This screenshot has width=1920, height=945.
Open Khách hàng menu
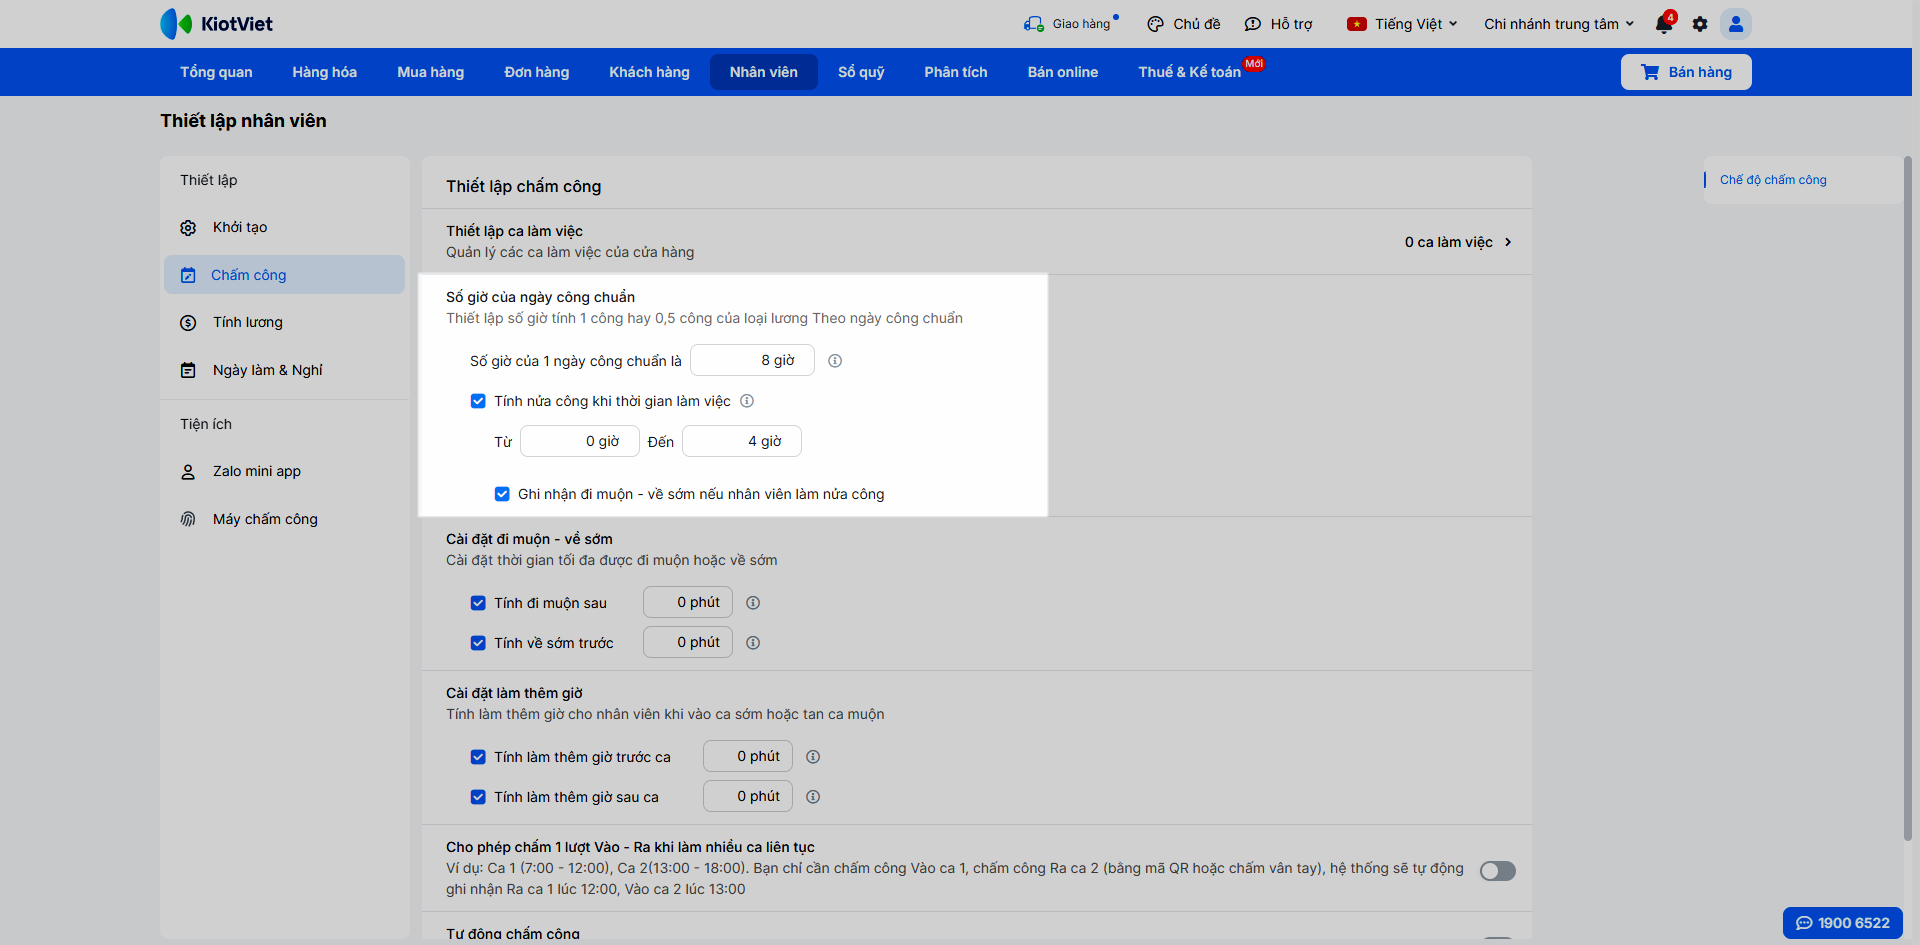[650, 72]
